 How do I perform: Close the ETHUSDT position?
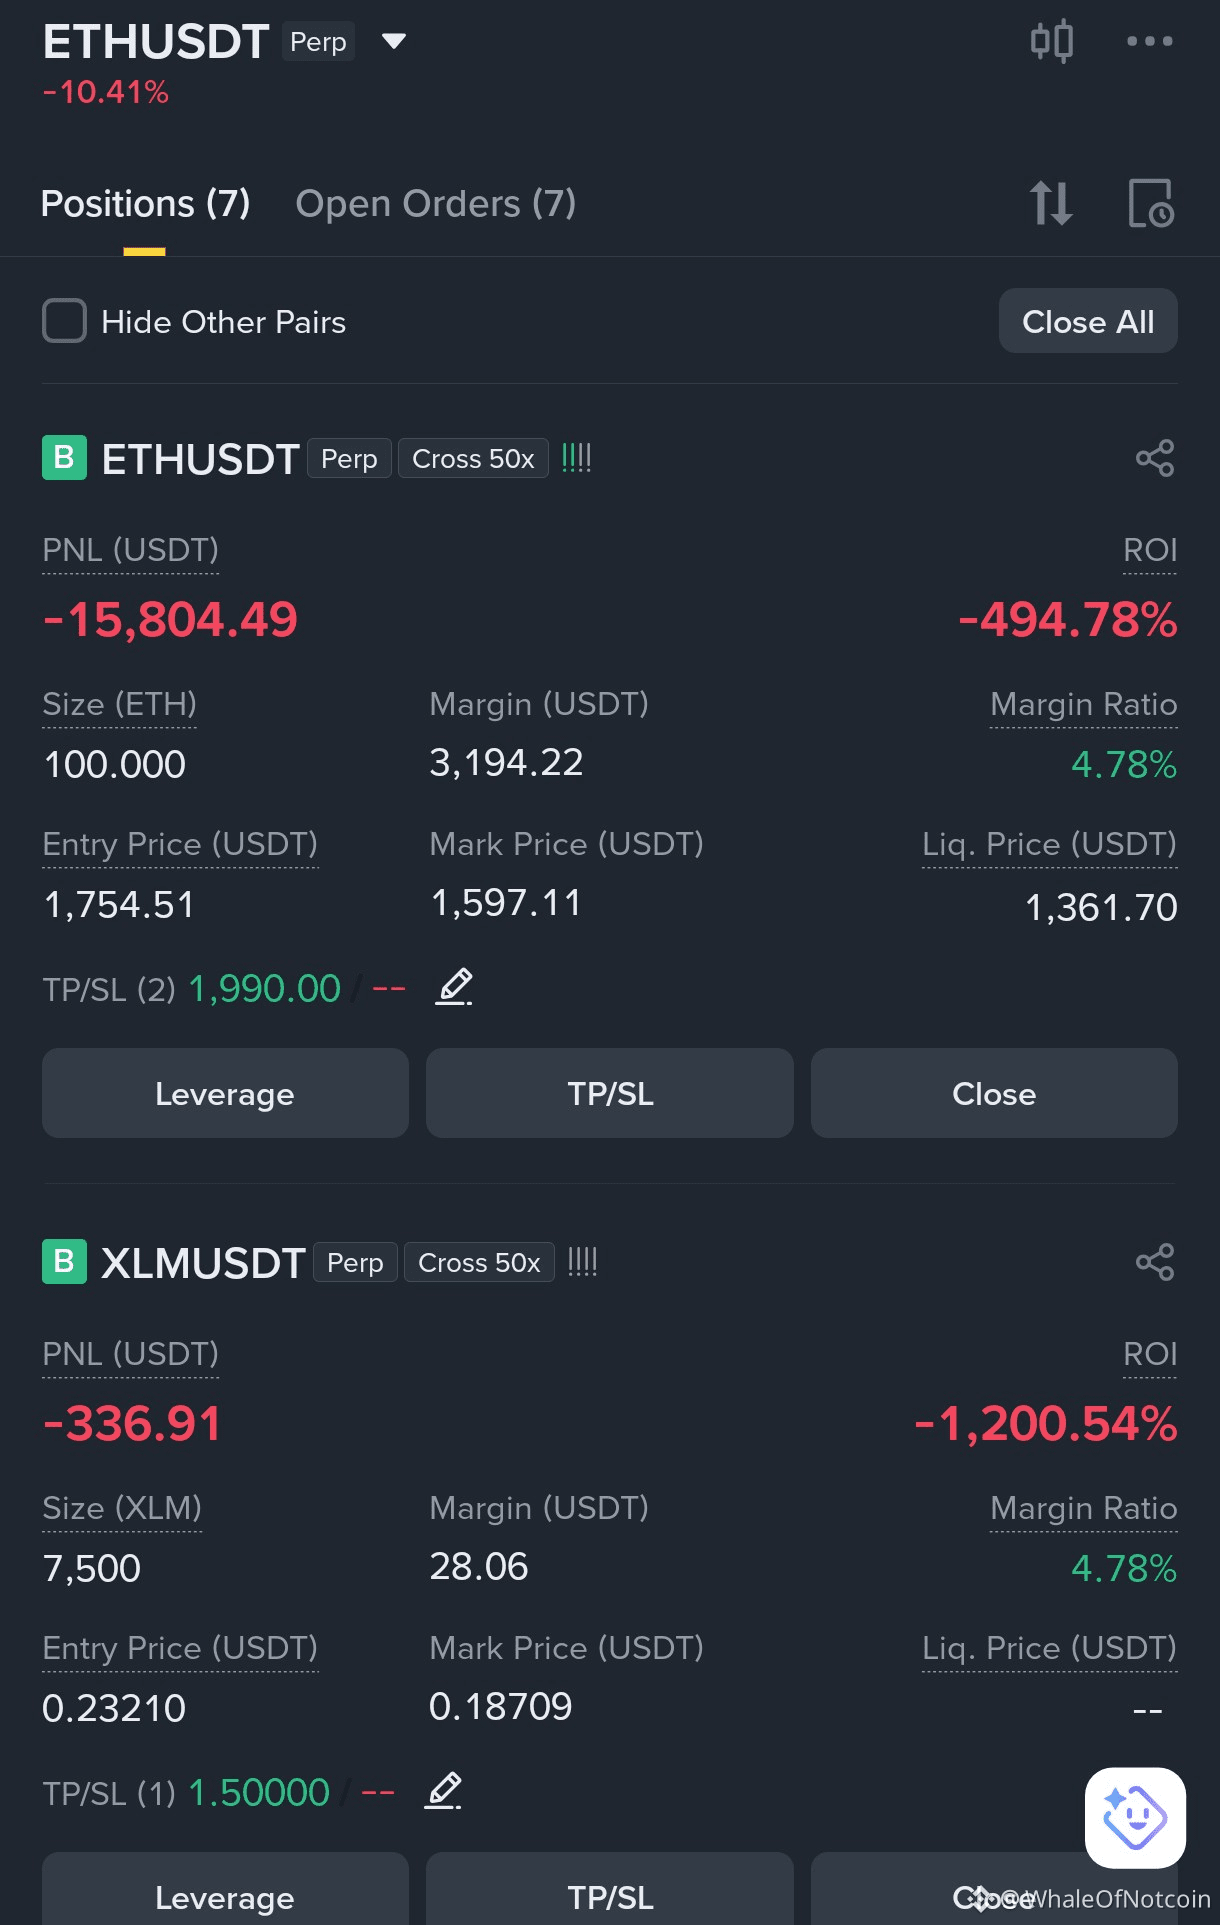[994, 1093]
